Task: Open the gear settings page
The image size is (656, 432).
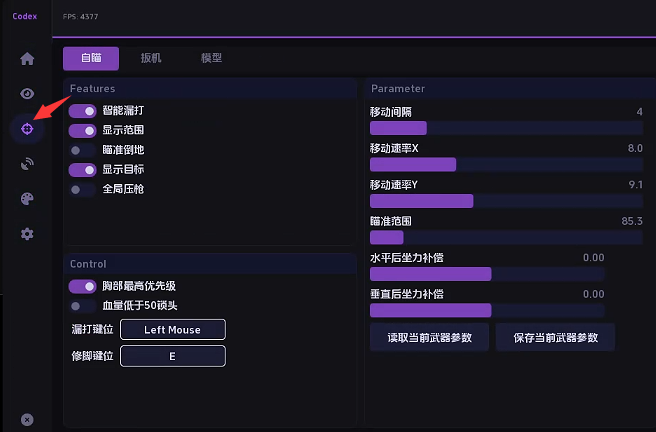Action: click(27, 234)
